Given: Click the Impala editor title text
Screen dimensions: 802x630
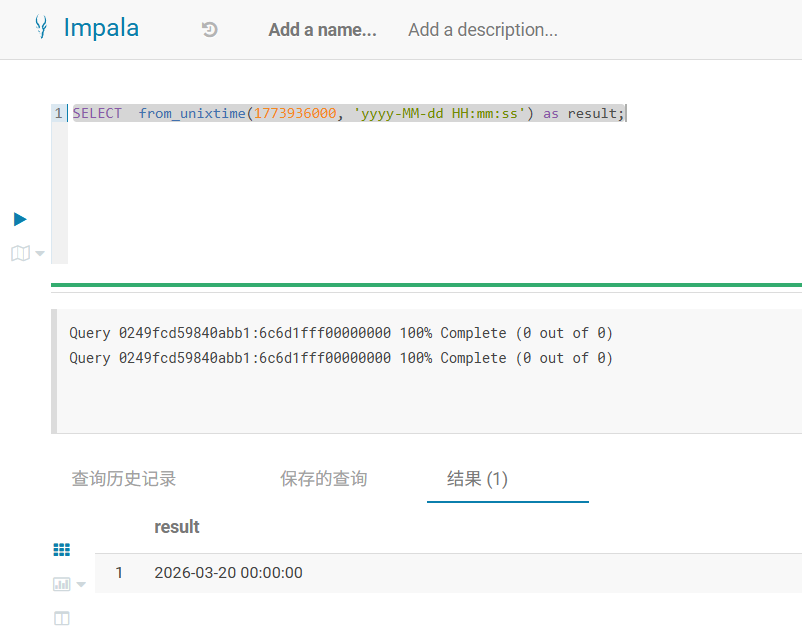Looking at the screenshot, I should click(x=101, y=28).
